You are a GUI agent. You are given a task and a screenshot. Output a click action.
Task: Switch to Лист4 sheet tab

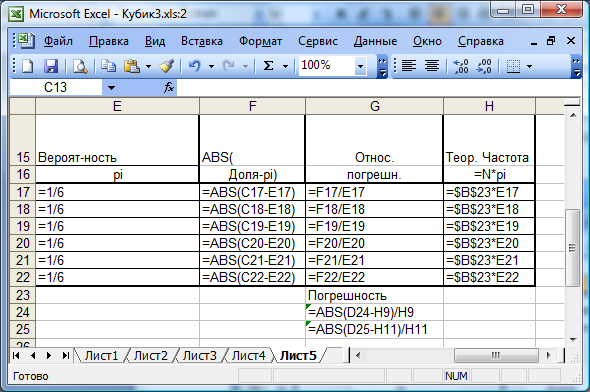[x=248, y=356]
